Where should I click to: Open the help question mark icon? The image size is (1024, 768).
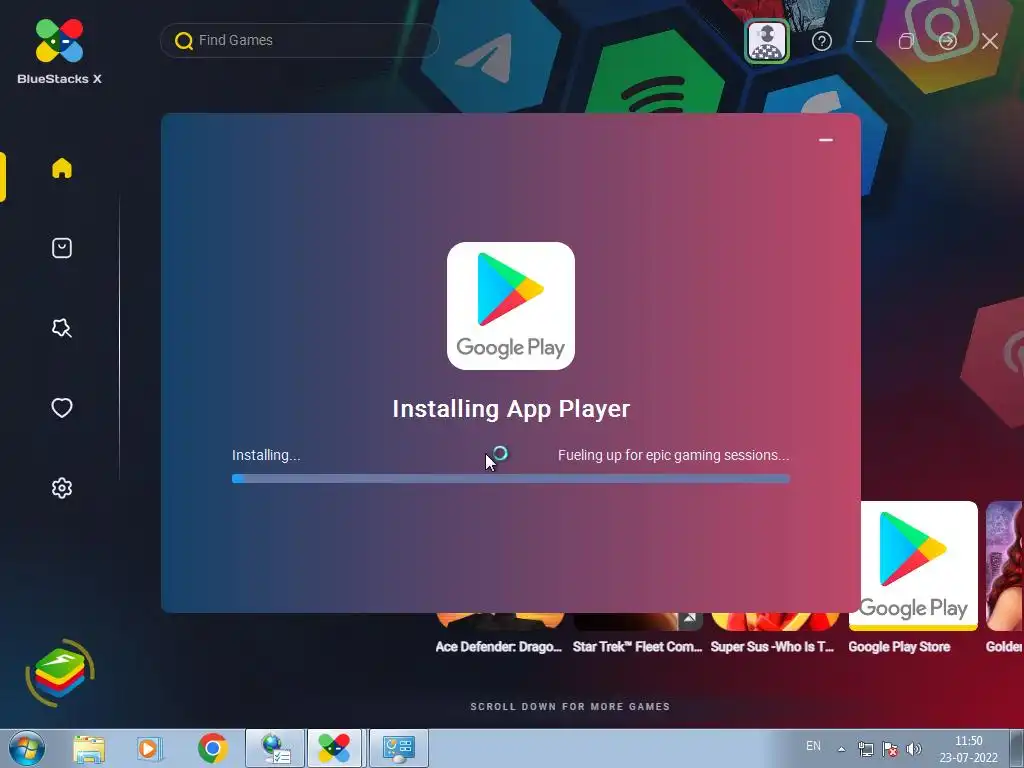tap(822, 41)
